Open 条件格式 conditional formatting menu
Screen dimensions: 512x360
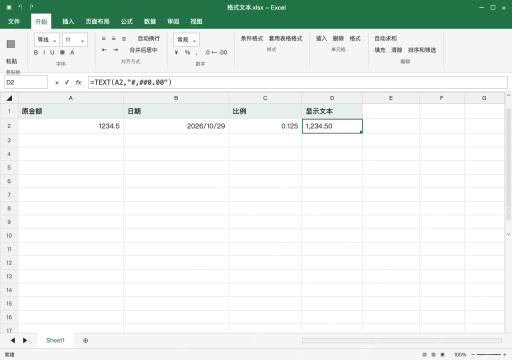(x=252, y=39)
